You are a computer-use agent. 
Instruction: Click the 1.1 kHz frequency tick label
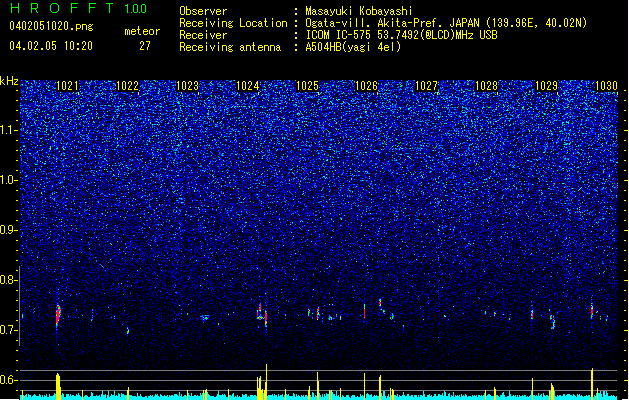tap(9, 130)
